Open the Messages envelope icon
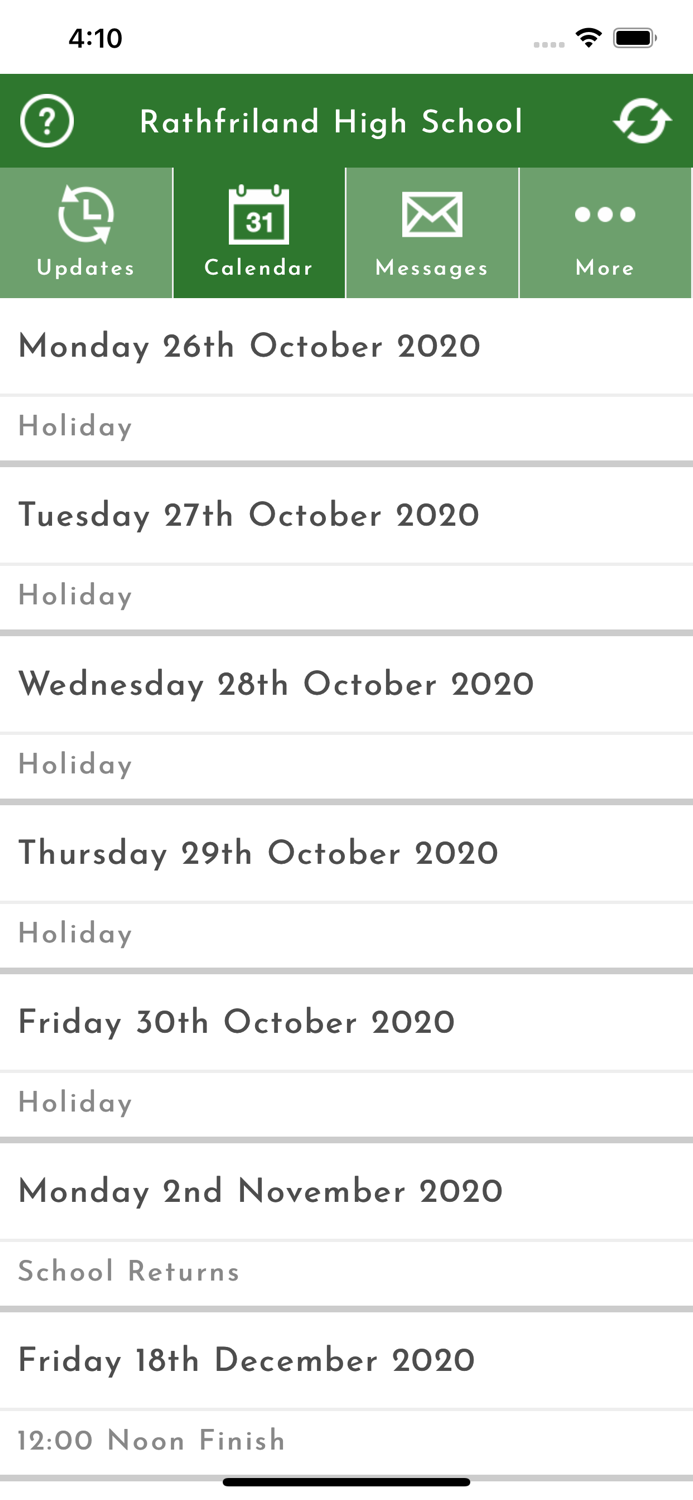The width and height of the screenshot is (693, 1500). pyautogui.click(x=432, y=215)
